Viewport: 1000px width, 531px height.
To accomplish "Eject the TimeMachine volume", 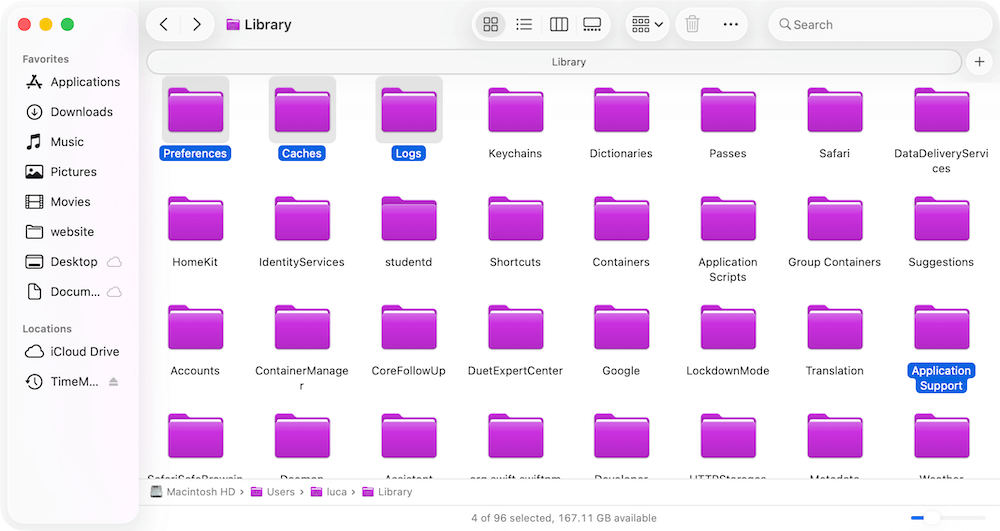I will click(114, 382).
